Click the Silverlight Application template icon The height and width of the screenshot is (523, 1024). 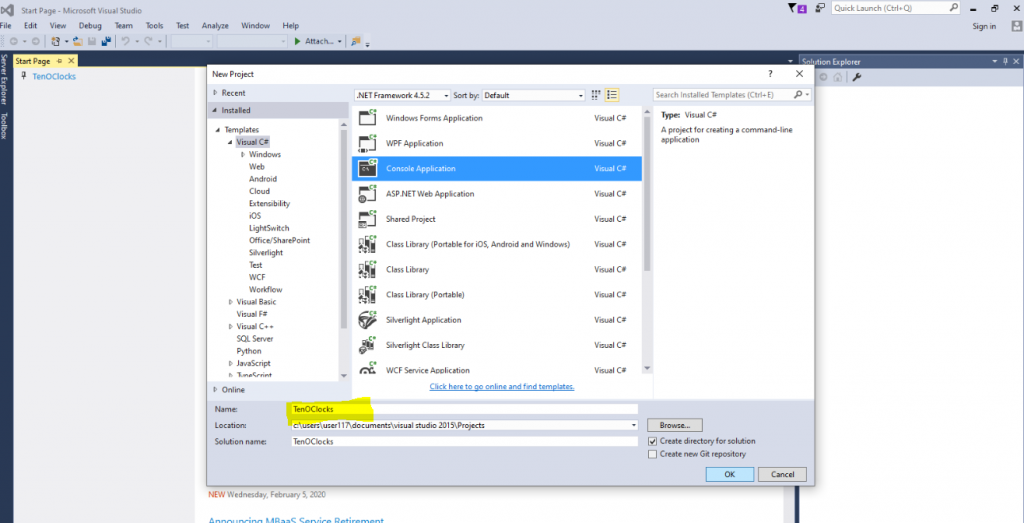click(x=368, y=320)
